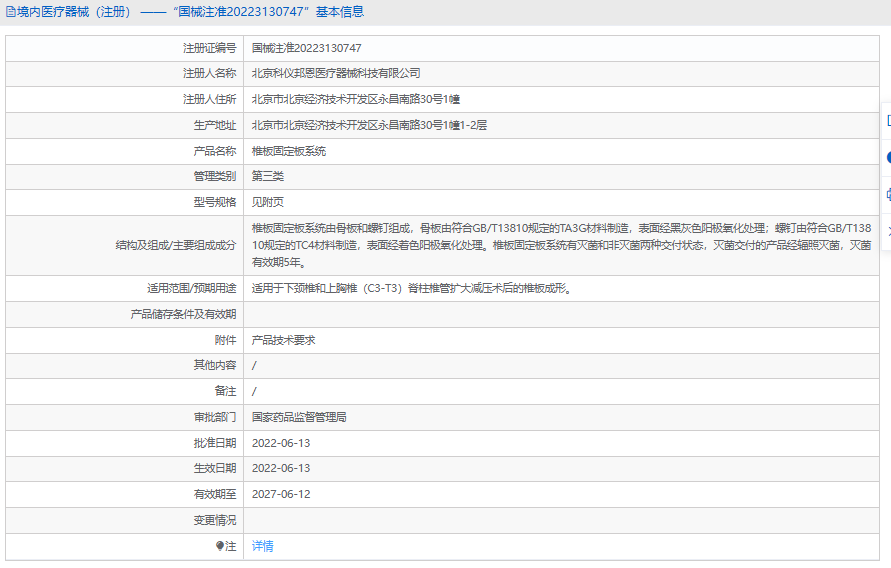
Task: Open the 详情 details link
Action: tap(263, 546)
